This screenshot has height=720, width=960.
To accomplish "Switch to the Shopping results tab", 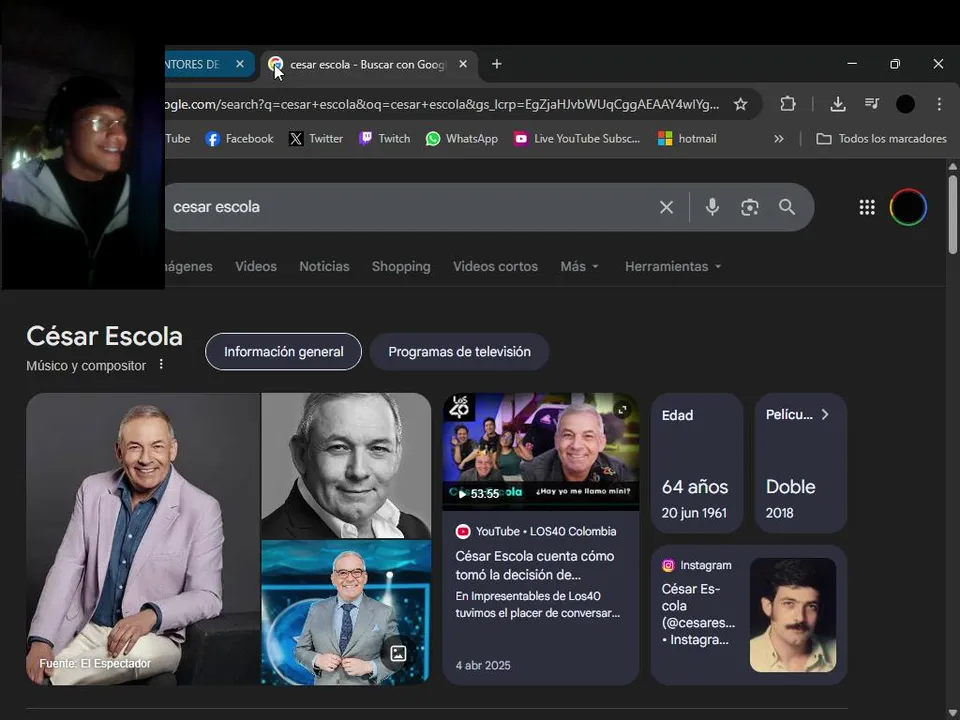I will coord(401,266).
